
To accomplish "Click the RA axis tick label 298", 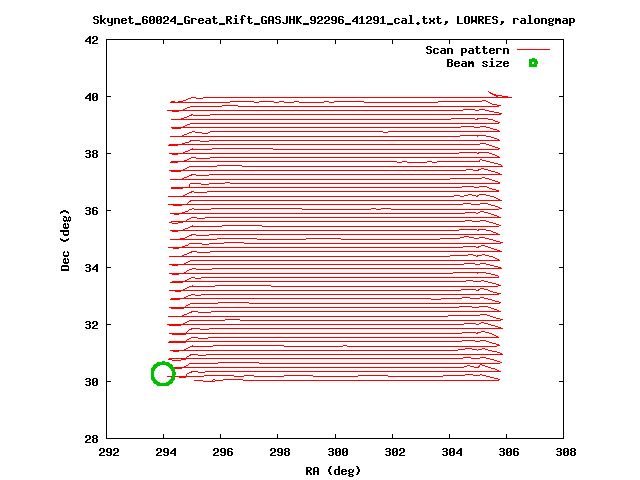I will pyautogui.click(x=280, y=452).
